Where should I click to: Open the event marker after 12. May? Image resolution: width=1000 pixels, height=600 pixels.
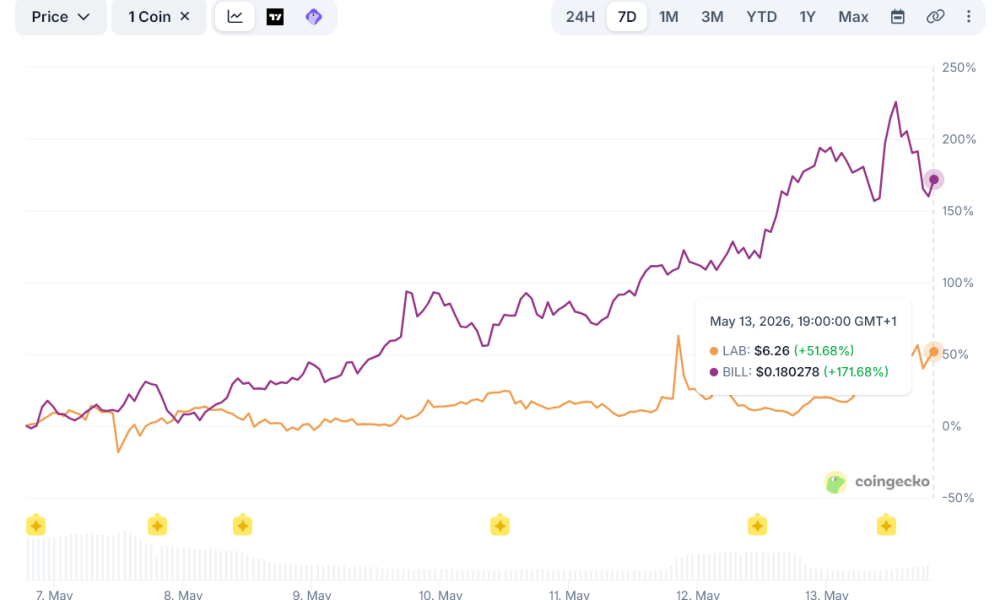[757, 525]
